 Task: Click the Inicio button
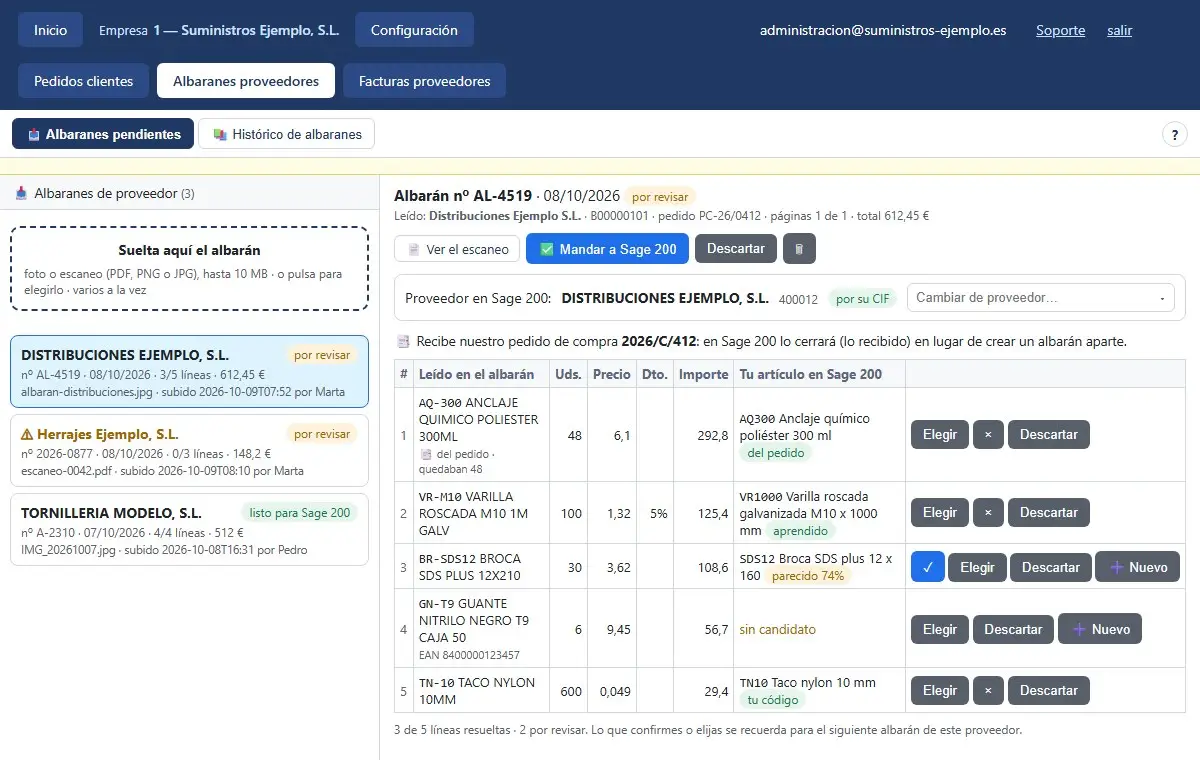[x=51, y=30]
